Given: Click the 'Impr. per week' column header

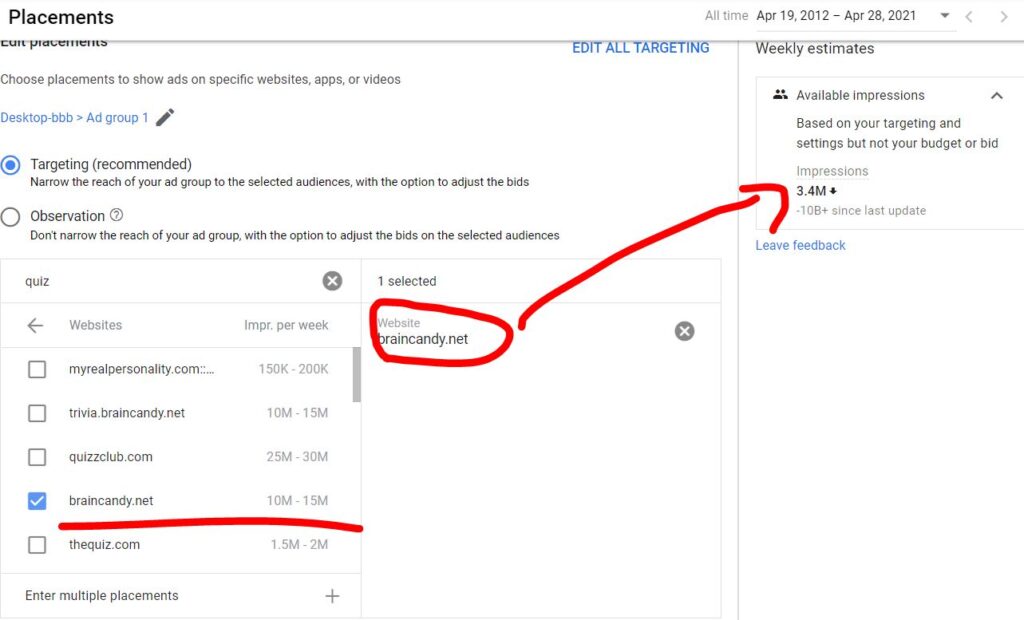Looking at the screenshot, I should click(286, 325).
